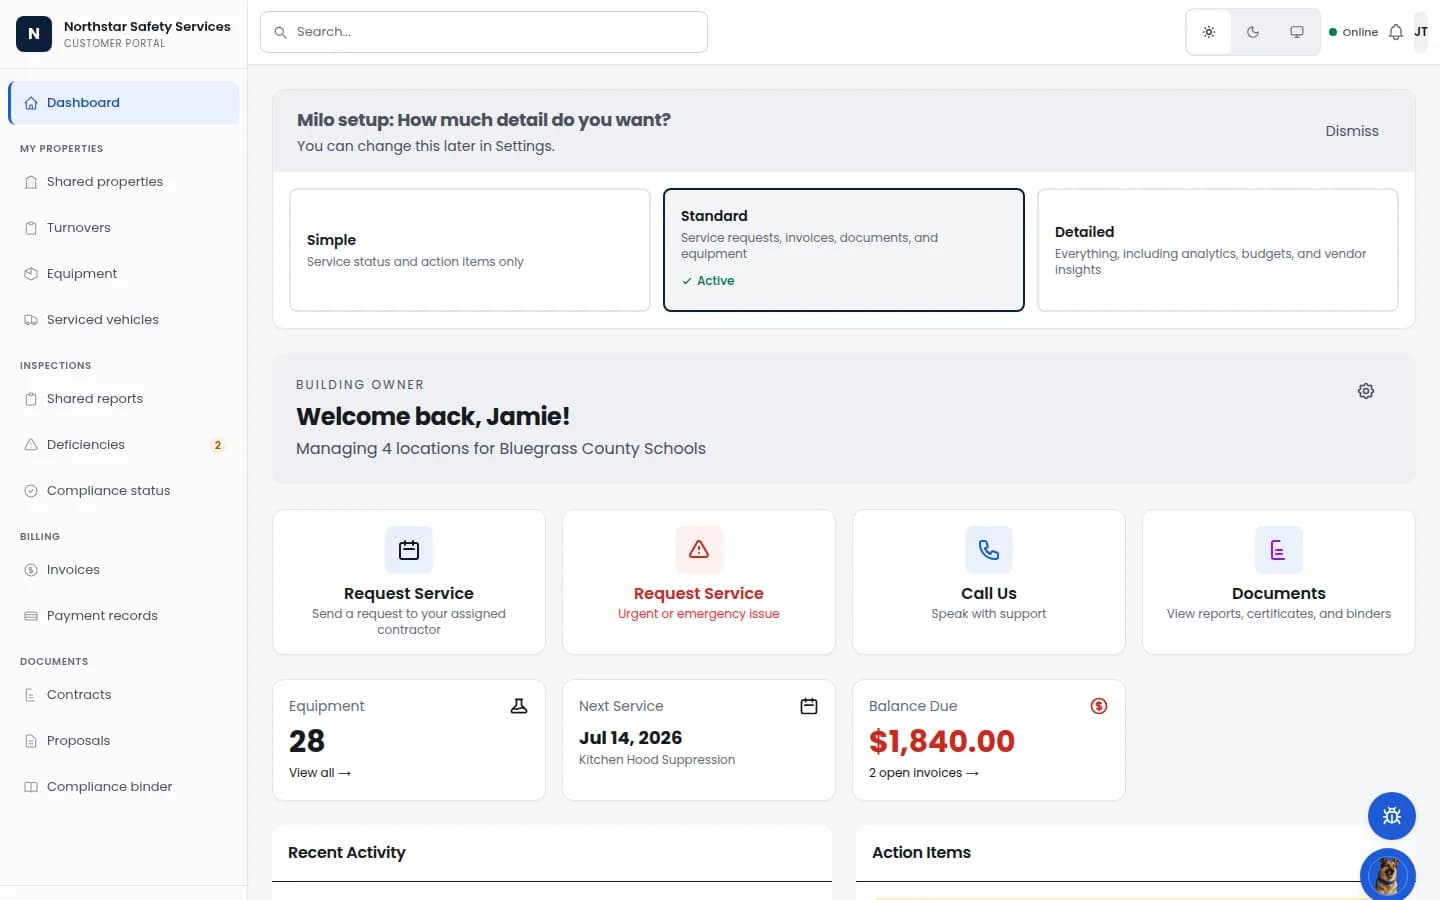Viewport: 1440px width, 900px height.
Task: Open the 2 open invoices link
Action: (924, 773)
